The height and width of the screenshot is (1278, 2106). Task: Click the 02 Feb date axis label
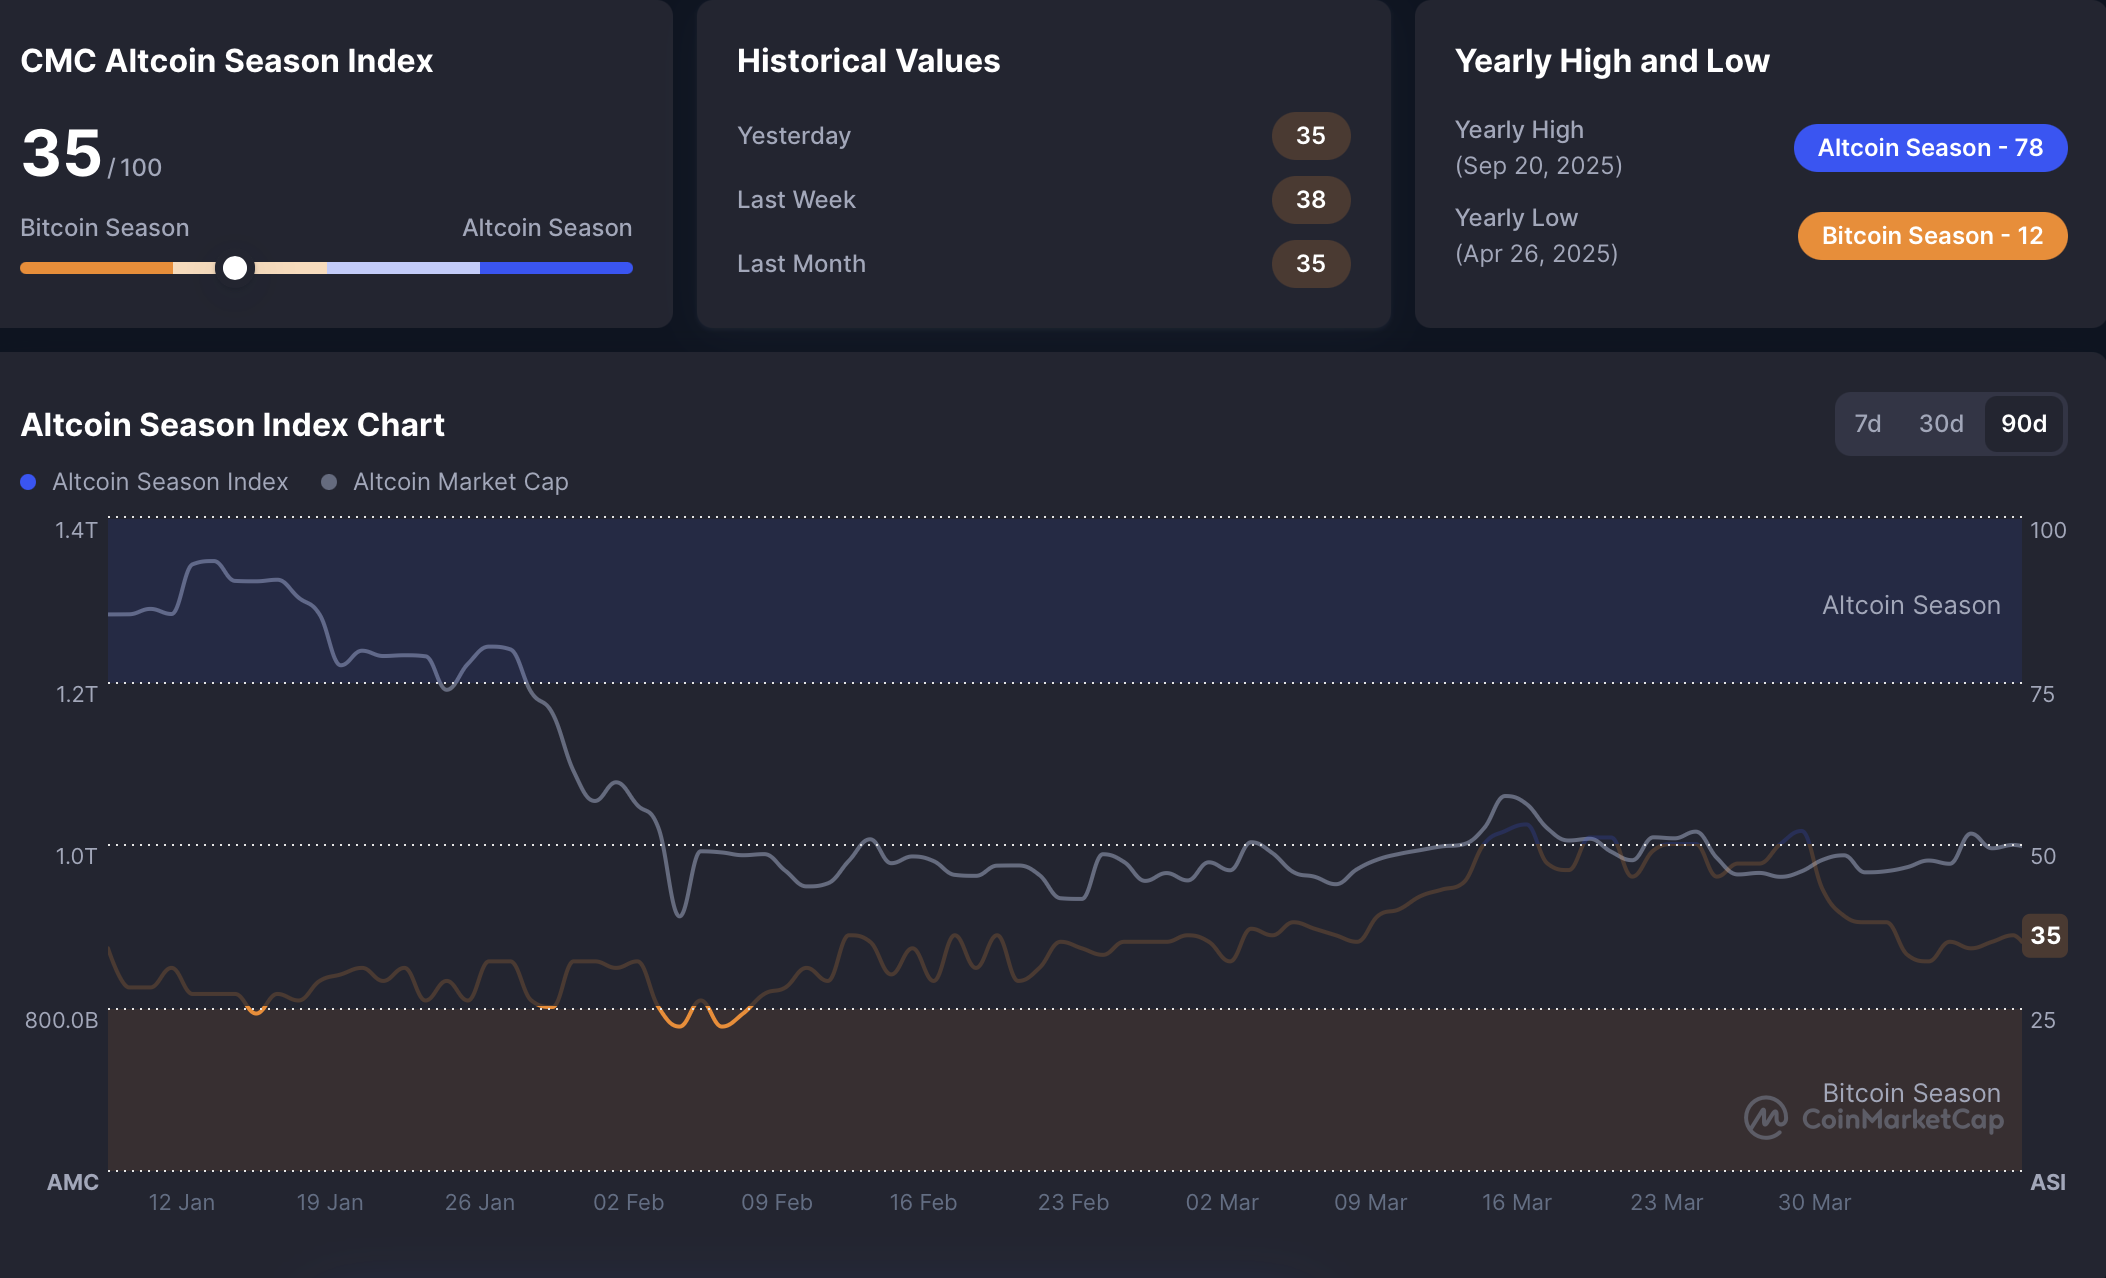coord(628,1202)
